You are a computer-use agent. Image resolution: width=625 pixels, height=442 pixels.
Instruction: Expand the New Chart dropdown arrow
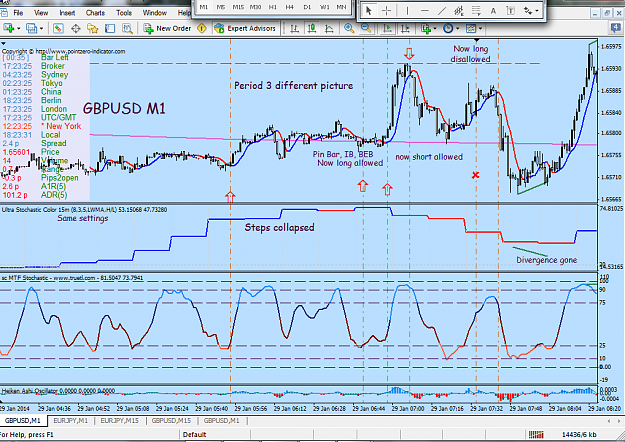point(18,29)
